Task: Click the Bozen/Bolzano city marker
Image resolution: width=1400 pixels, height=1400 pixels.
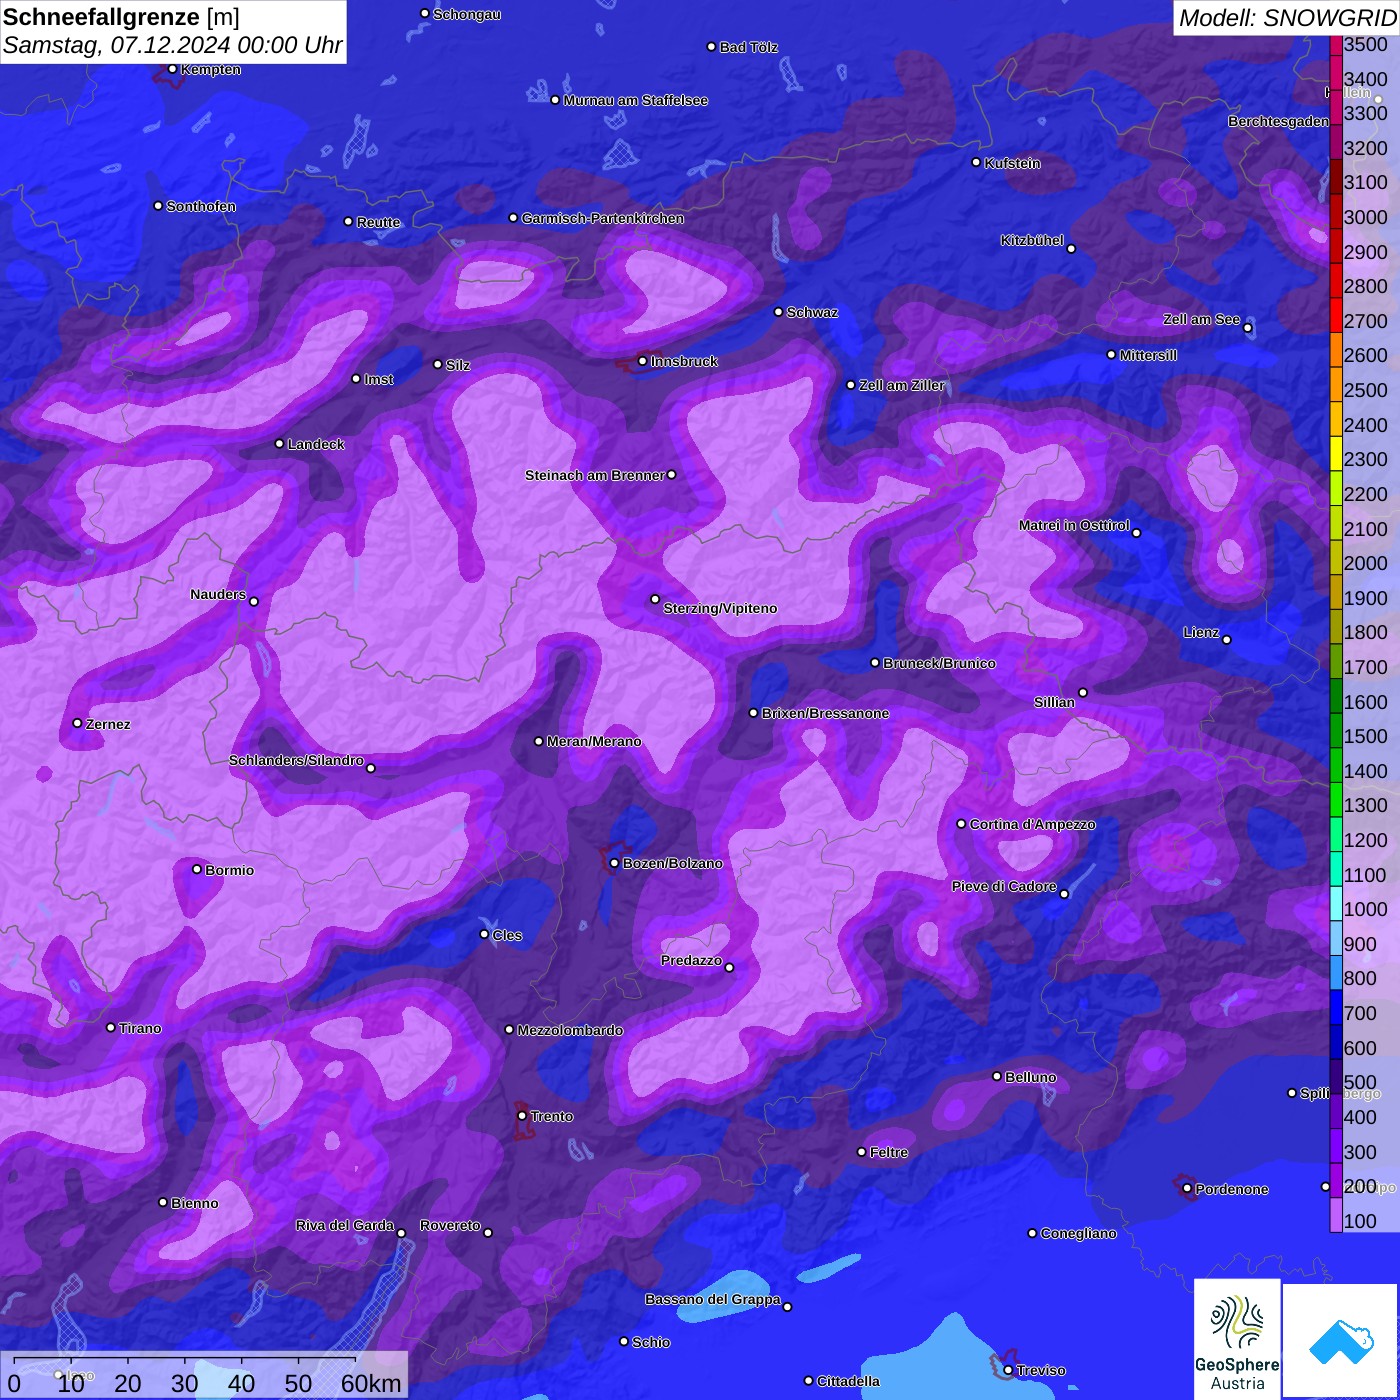Action: (x=615, y=863)
